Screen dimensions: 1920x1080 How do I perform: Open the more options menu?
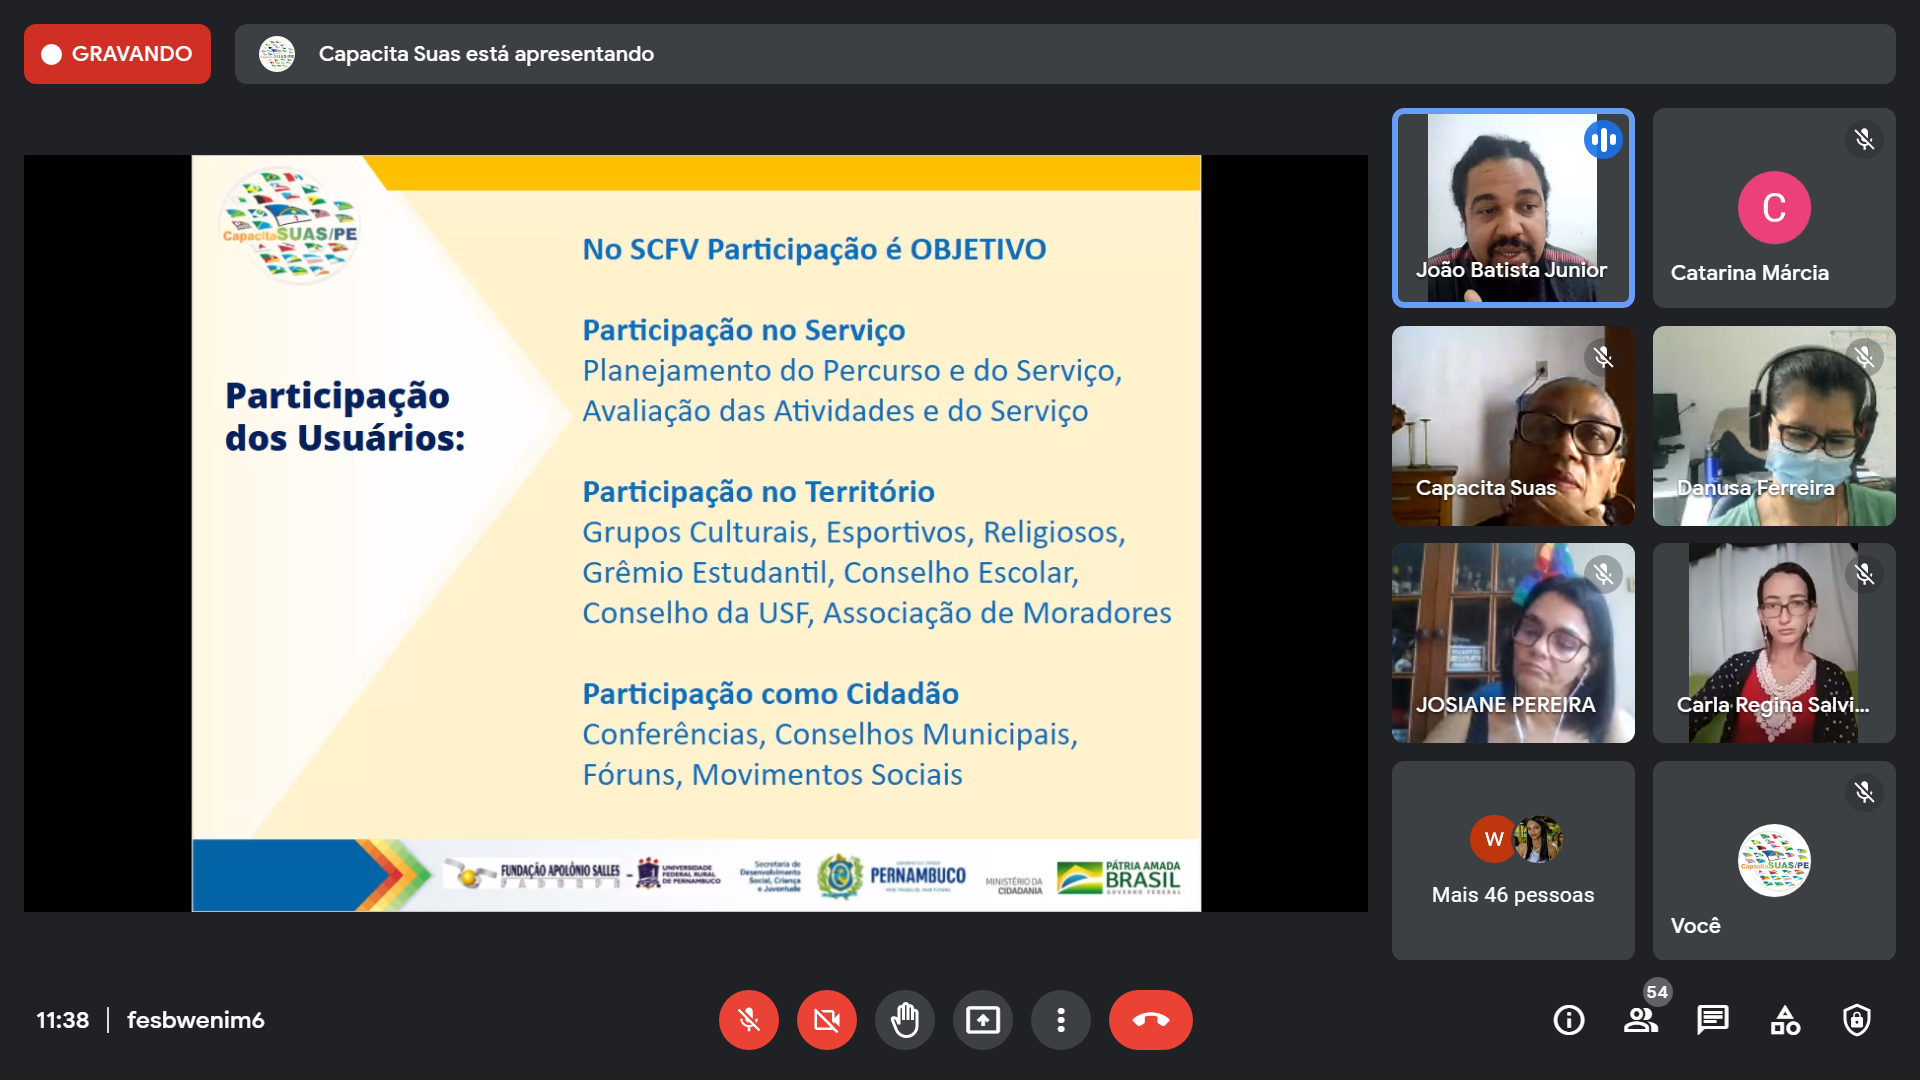tap(1060, 1020)
